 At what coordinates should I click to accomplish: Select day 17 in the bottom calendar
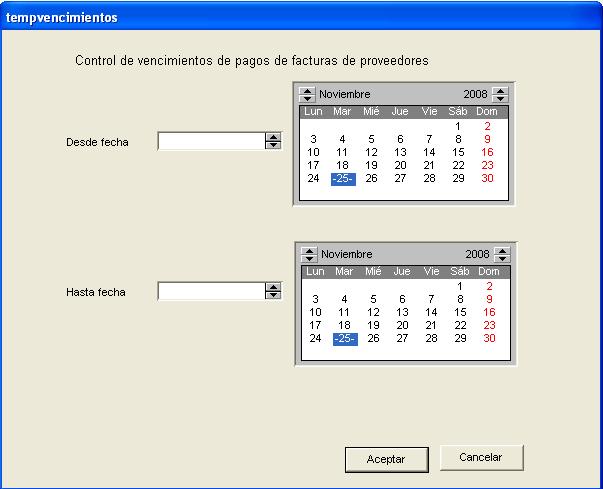tap(315, 325)
